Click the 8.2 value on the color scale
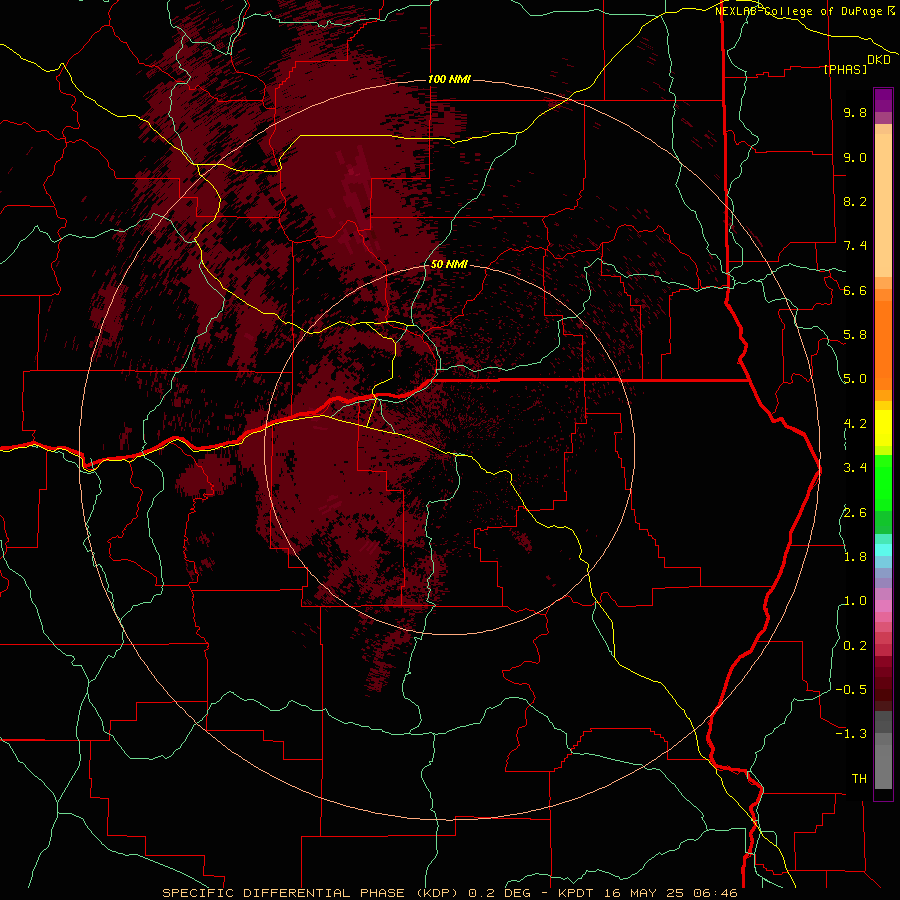The height and width of the screenshot is (900, 900). (x=855, y=201)
